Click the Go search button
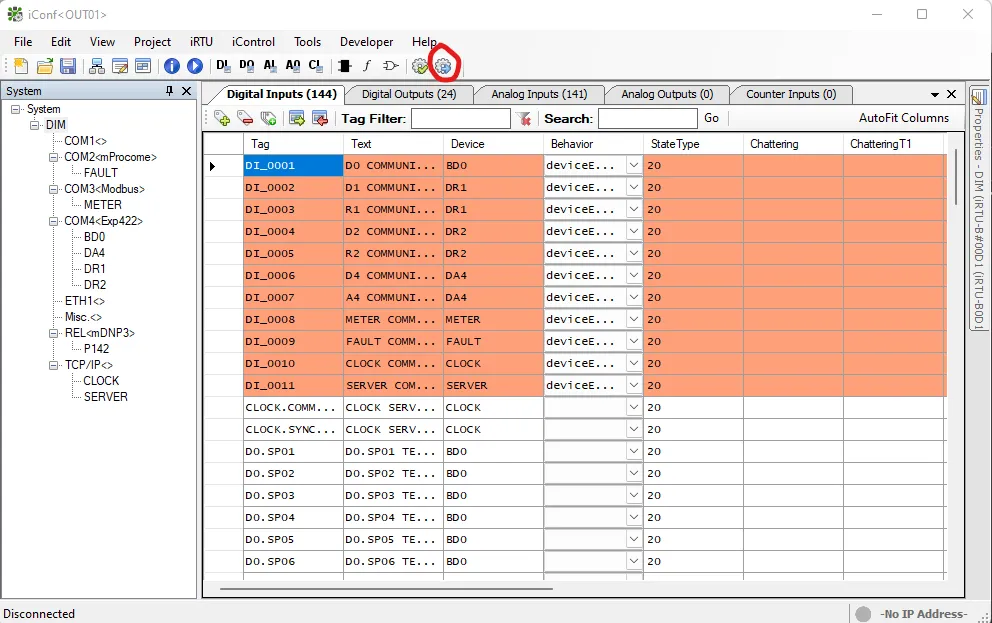The height and width of the screenshot is (623, 992). click(712, 118)
